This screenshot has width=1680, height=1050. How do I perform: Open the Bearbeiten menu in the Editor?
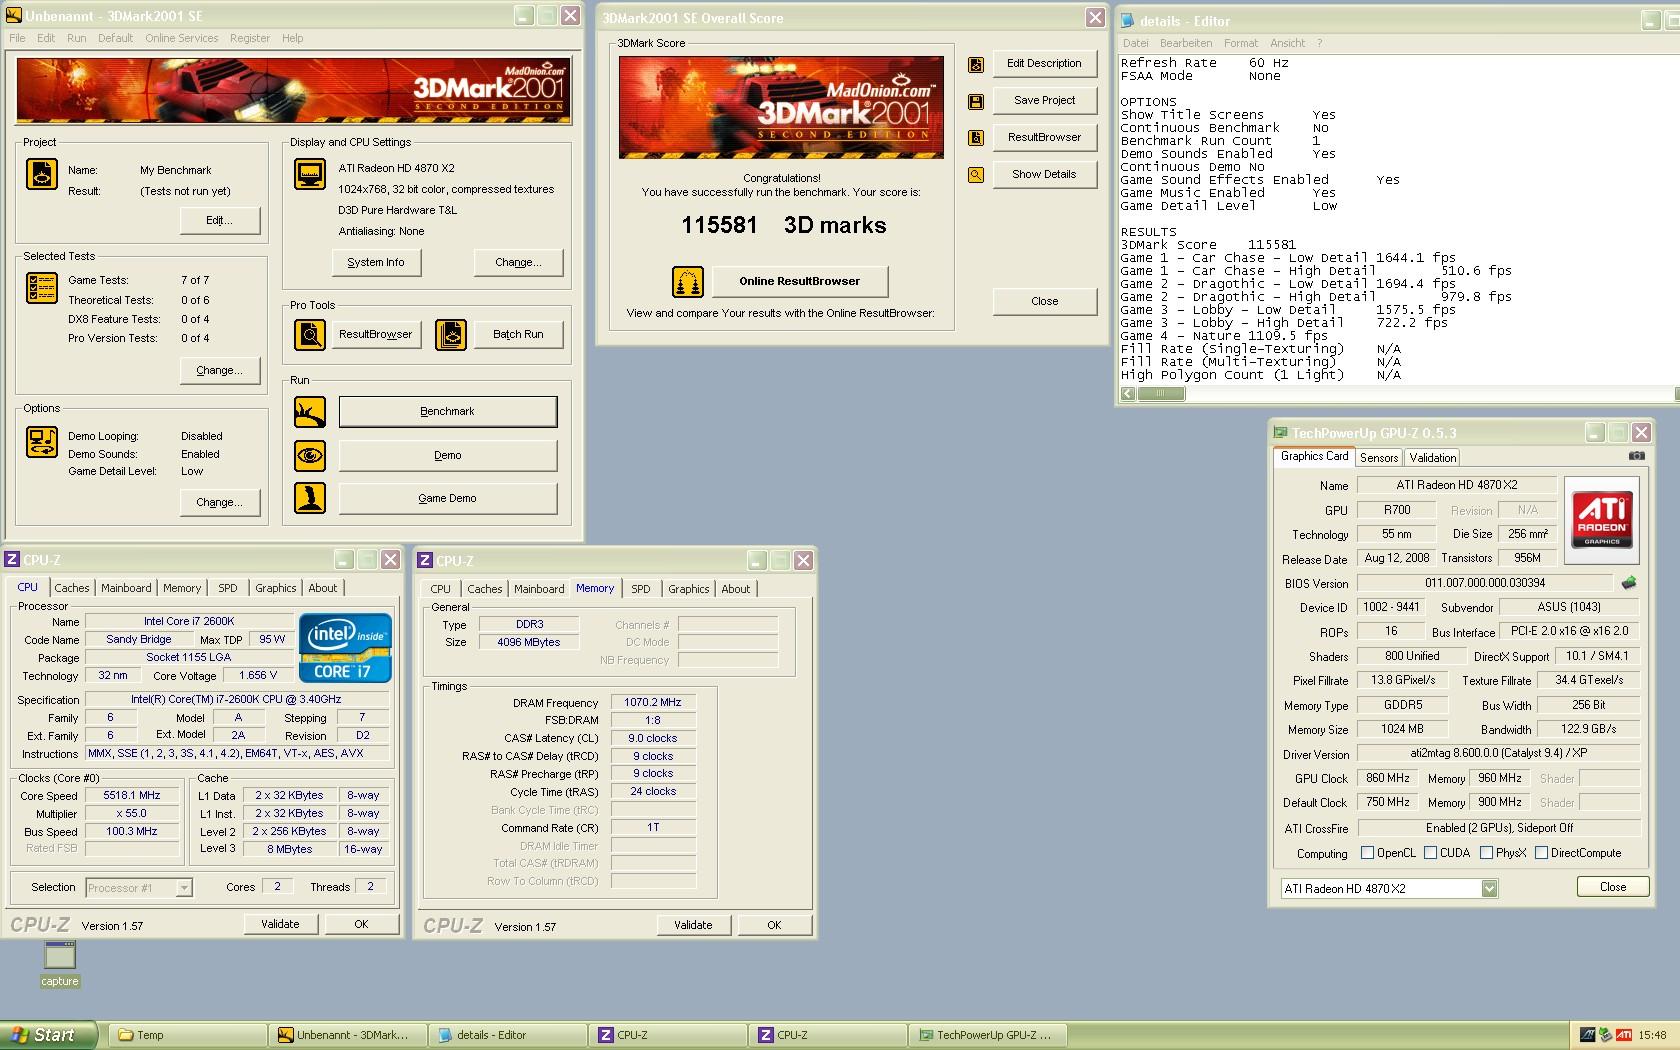click(1186, 43)
